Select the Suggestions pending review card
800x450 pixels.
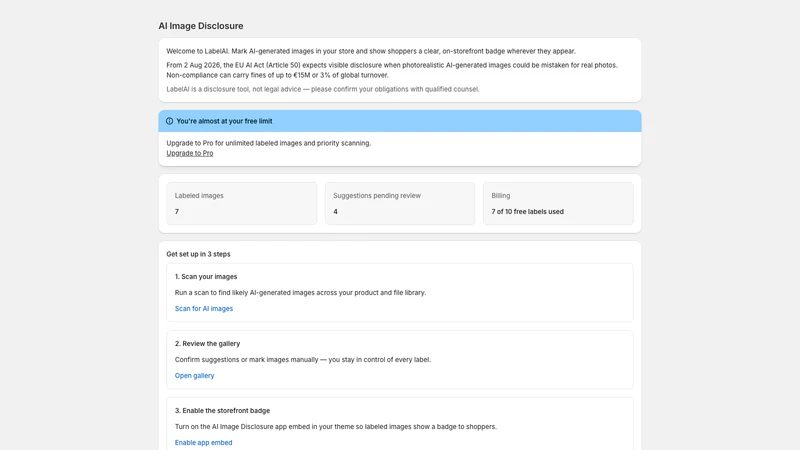tap(399, 204)
